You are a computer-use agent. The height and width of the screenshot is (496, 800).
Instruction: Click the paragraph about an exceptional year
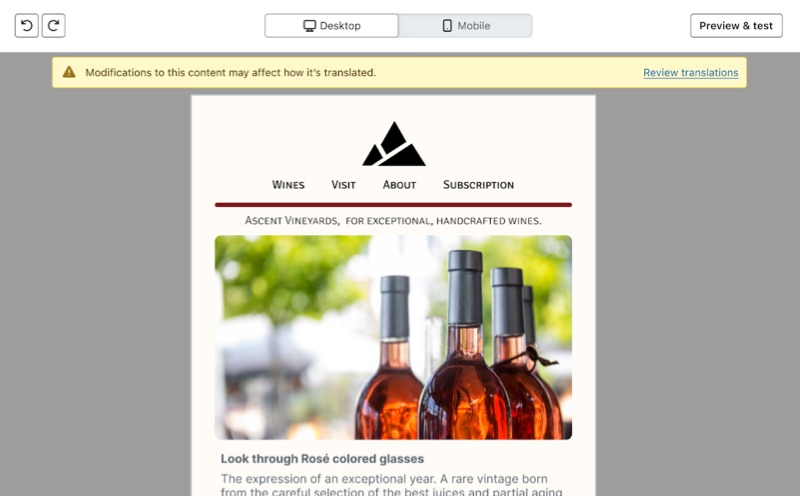[392, 485]
